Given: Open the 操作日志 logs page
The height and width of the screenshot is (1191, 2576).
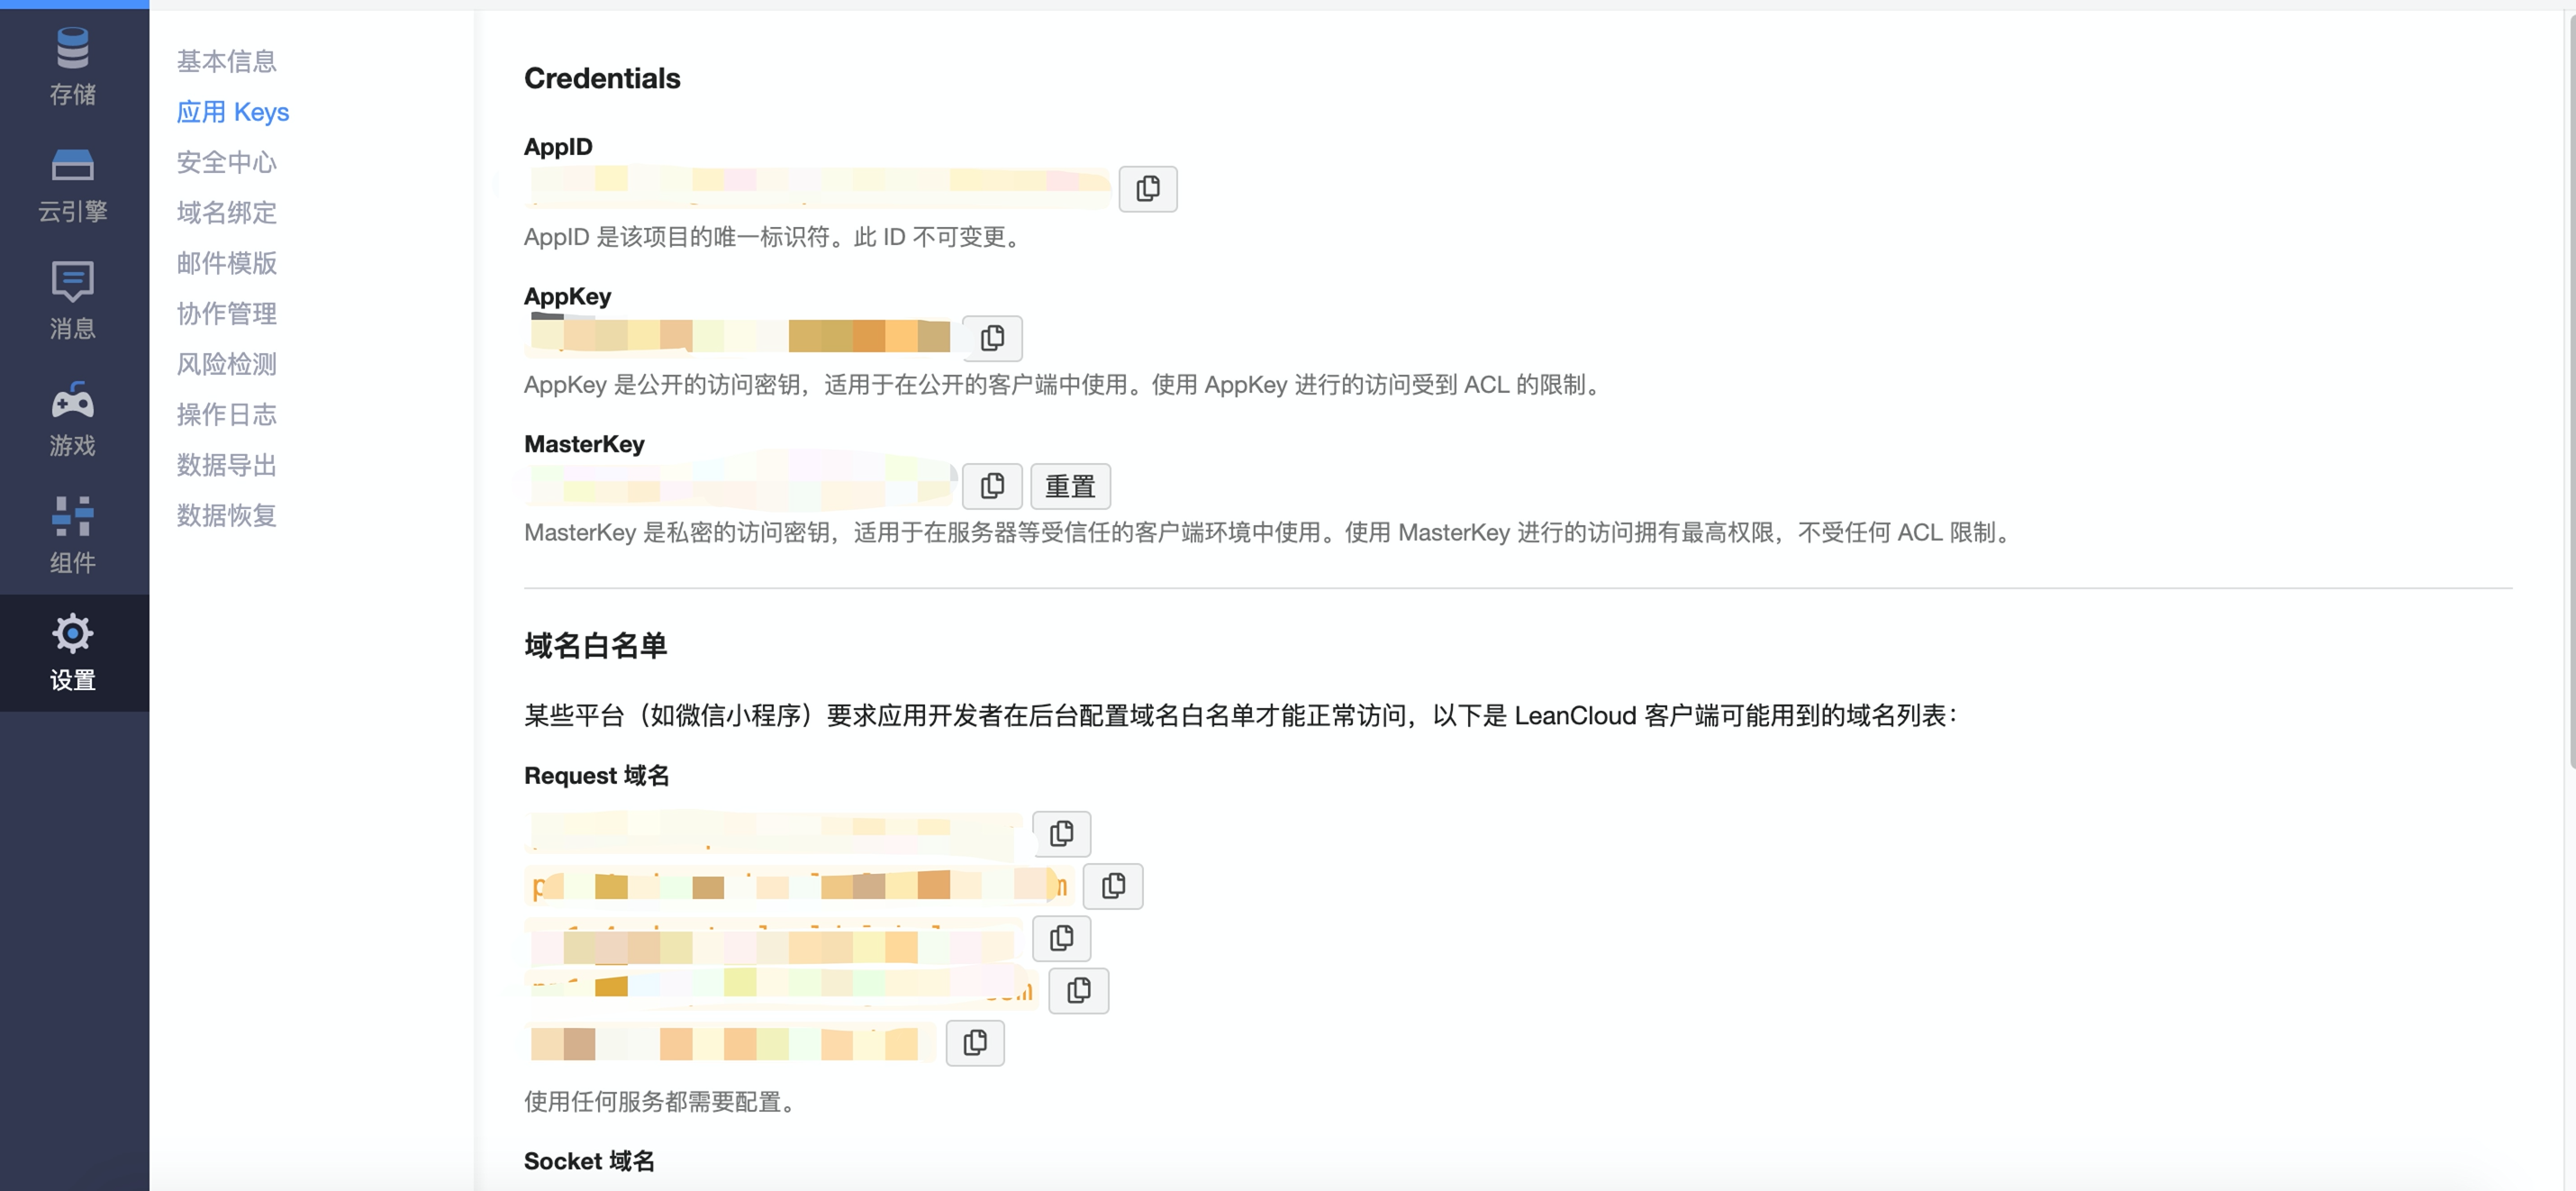Looking at the screenshot, I should point(227,414).
